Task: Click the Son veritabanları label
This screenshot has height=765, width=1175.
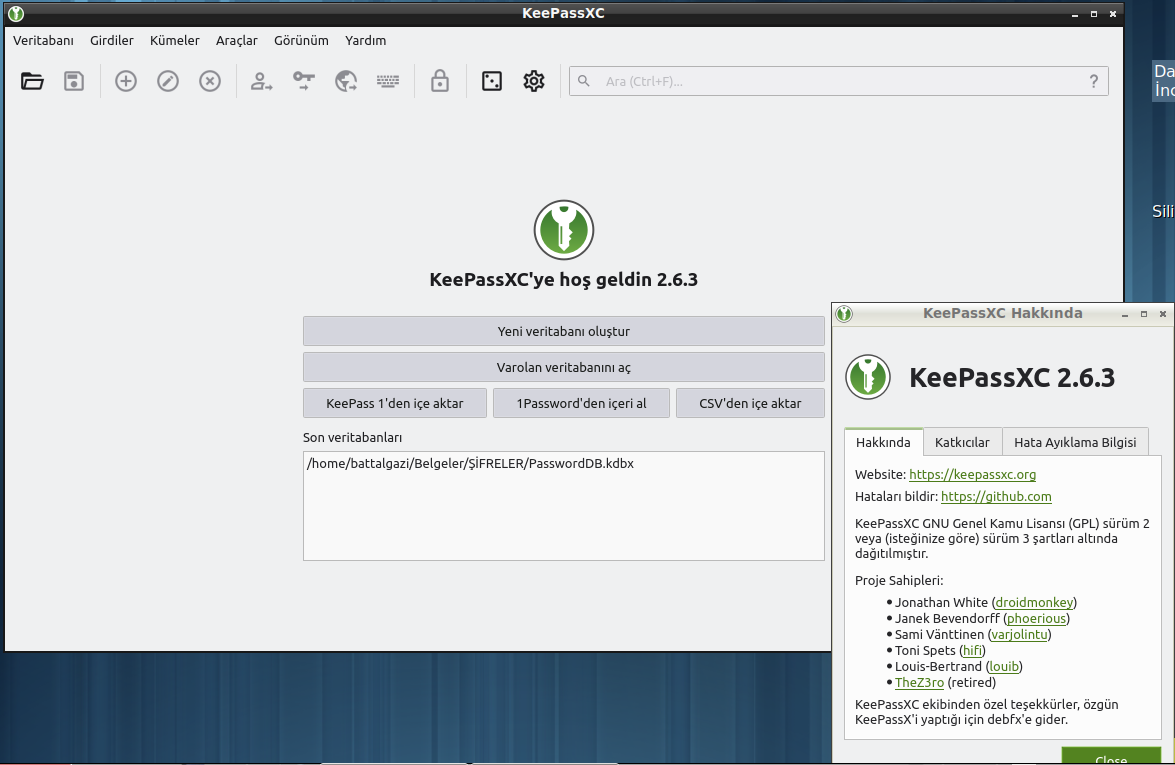Action: coord(352,438)
